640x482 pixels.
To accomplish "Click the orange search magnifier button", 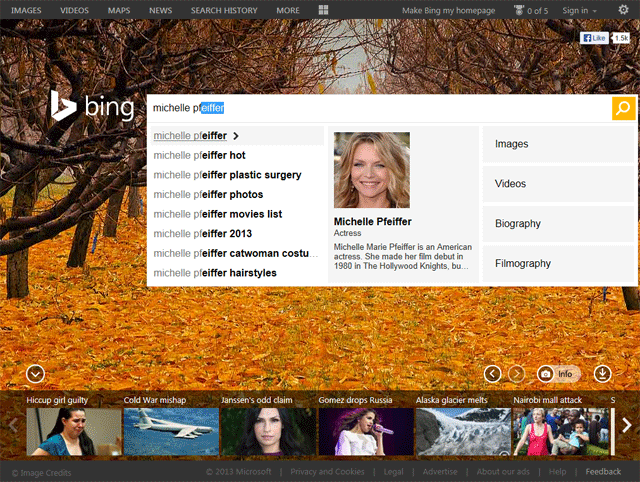I will pyautogui.click(x=623, y=108).
